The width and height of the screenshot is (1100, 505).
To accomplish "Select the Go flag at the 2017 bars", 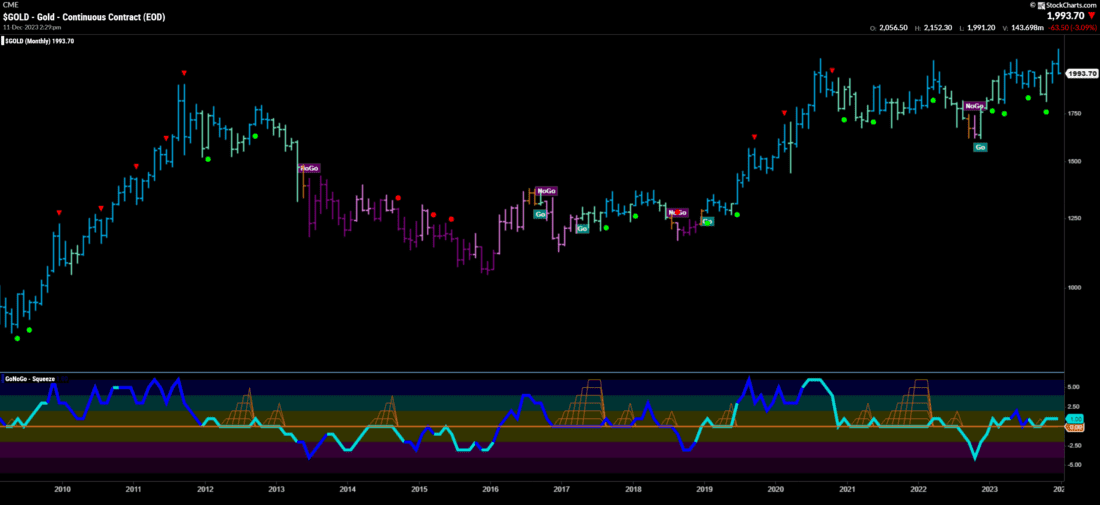I will pyautogui.click(x=582, y=229).
